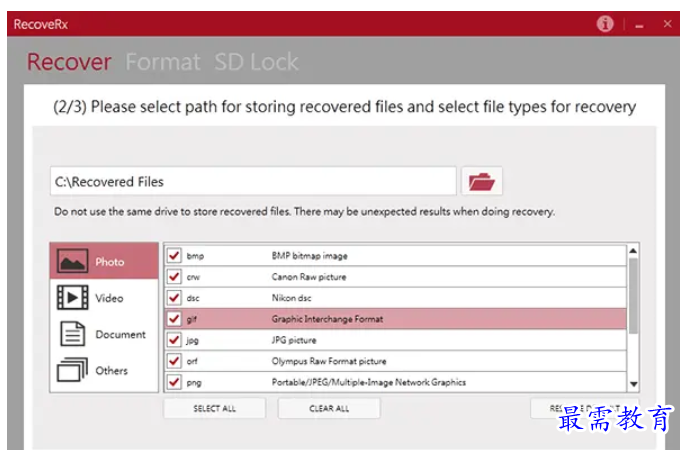The width and height of the screenshot is (680, 450).
Task: Uncheck the dsc file type checkbox
Action: coord(174,298)
